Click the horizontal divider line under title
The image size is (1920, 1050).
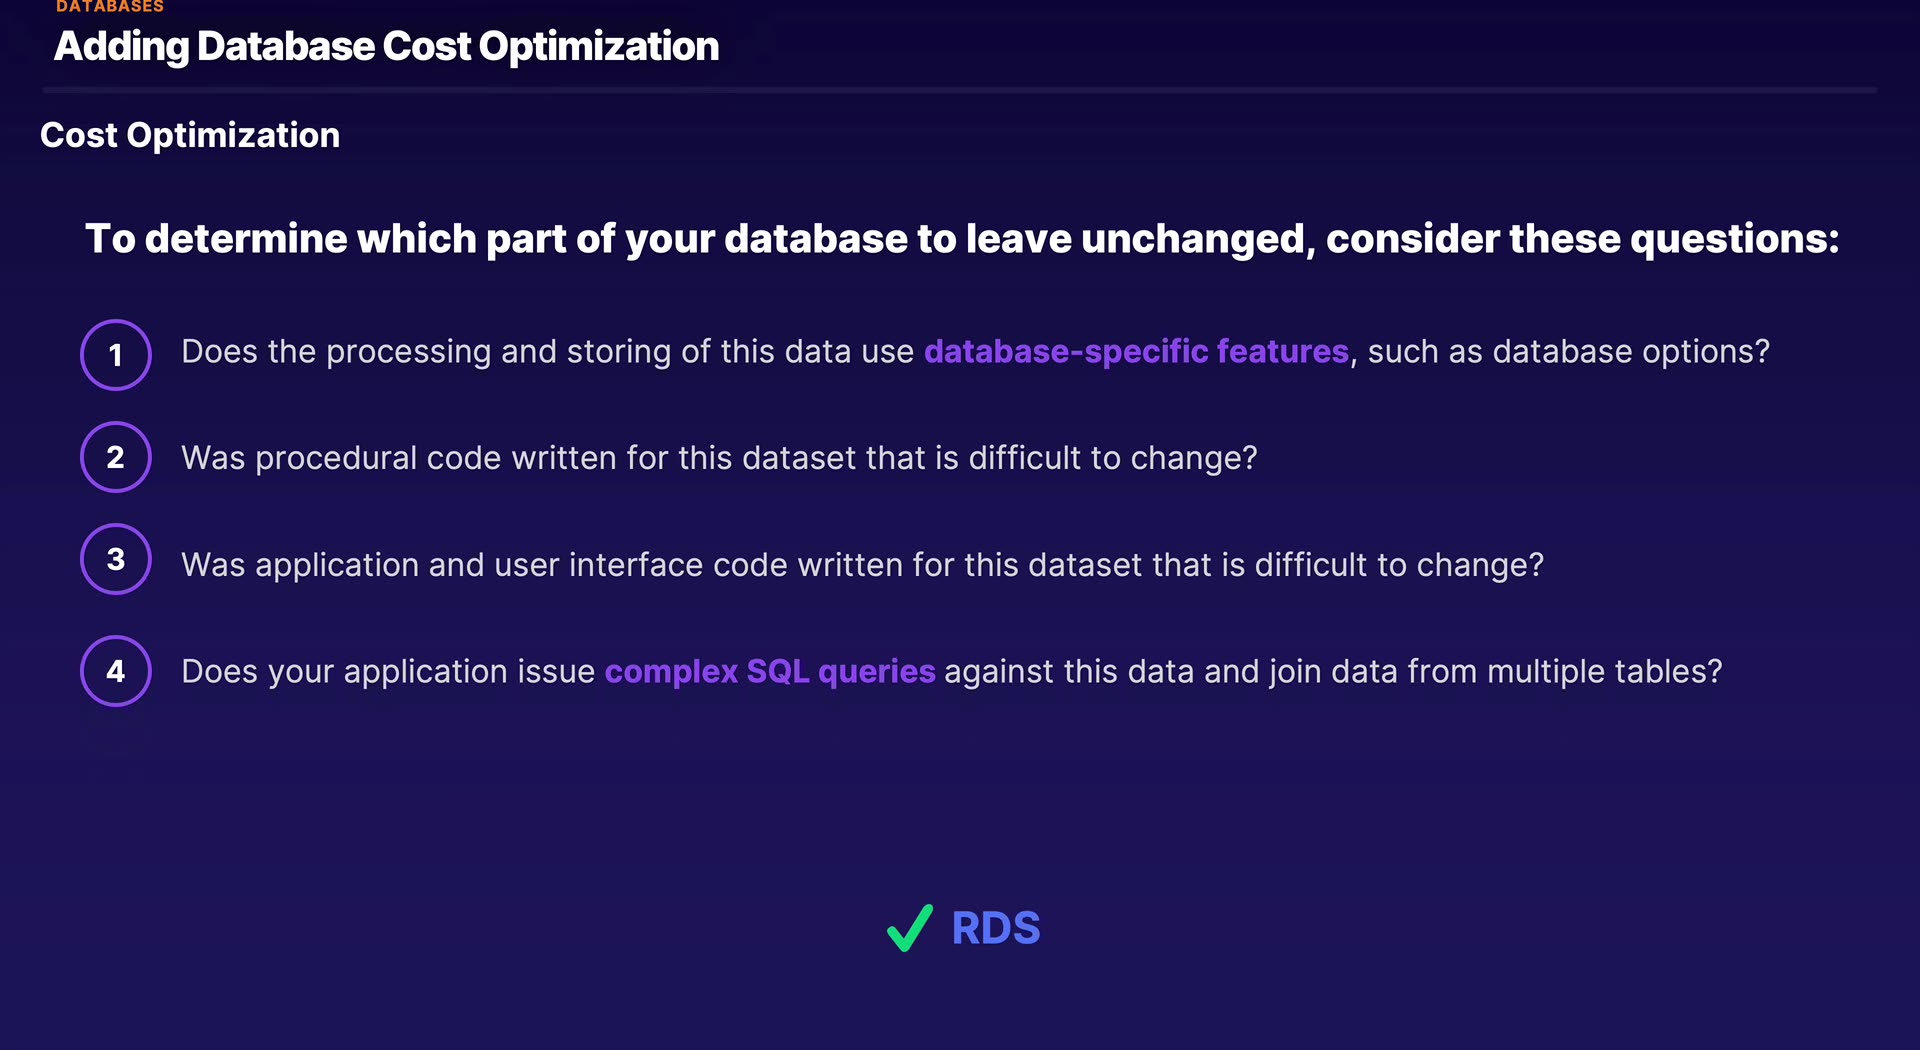pos(960,90)
